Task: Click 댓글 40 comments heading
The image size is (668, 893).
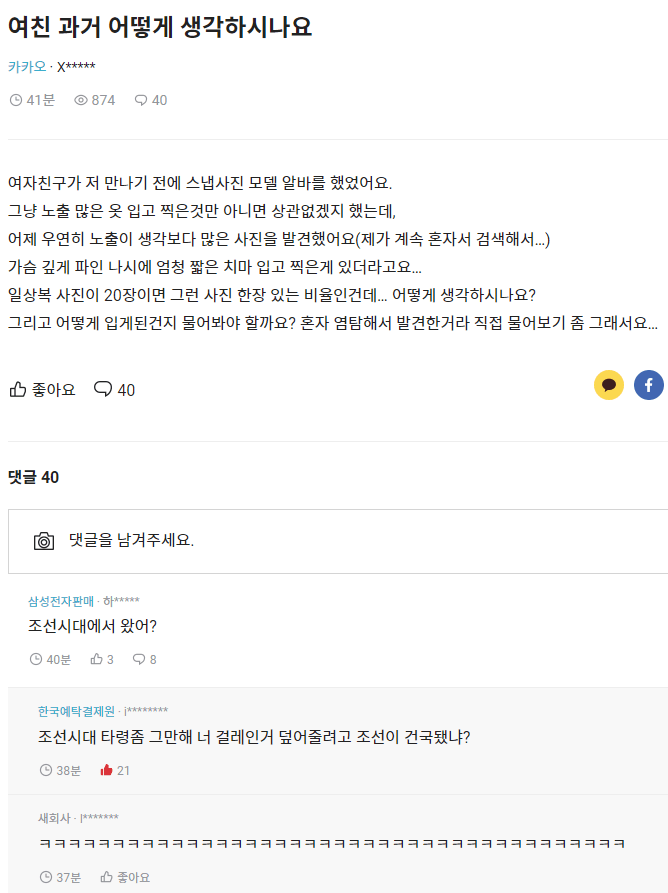Action: [33, 477]
